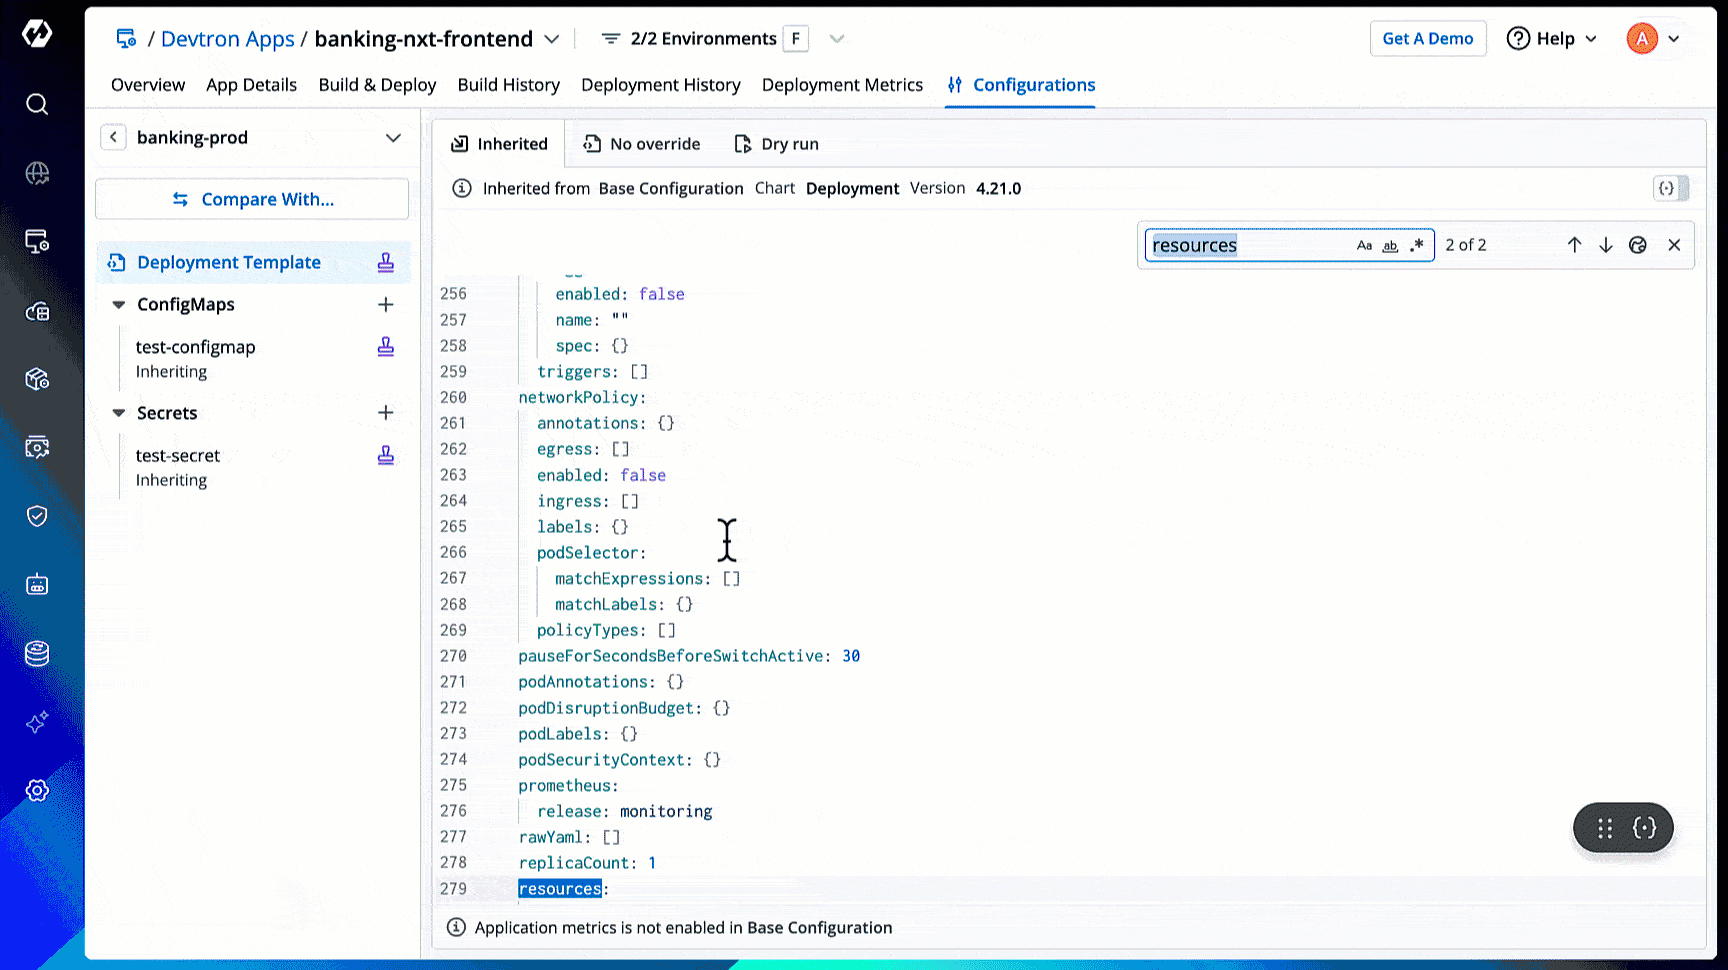Jump to previous search match arrow
The height and width of the screenshot is (970, 1728).
tap(1574, 245)
